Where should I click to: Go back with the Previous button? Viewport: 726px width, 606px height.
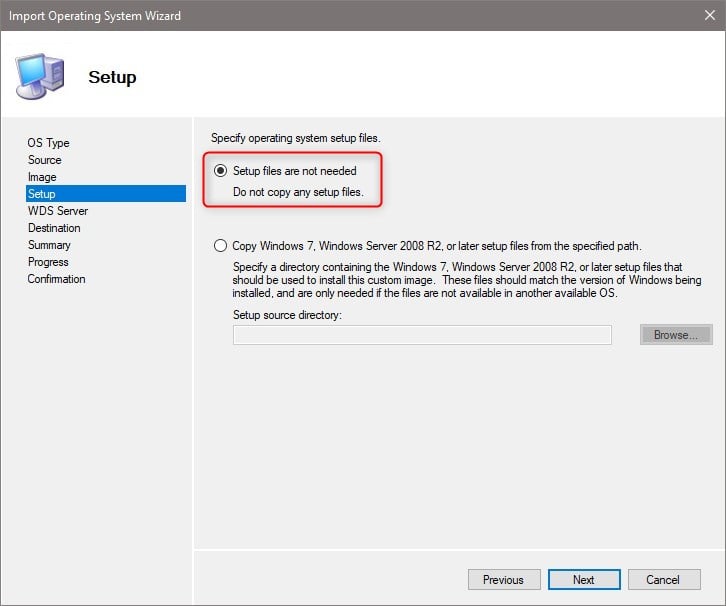coord(504,580)
